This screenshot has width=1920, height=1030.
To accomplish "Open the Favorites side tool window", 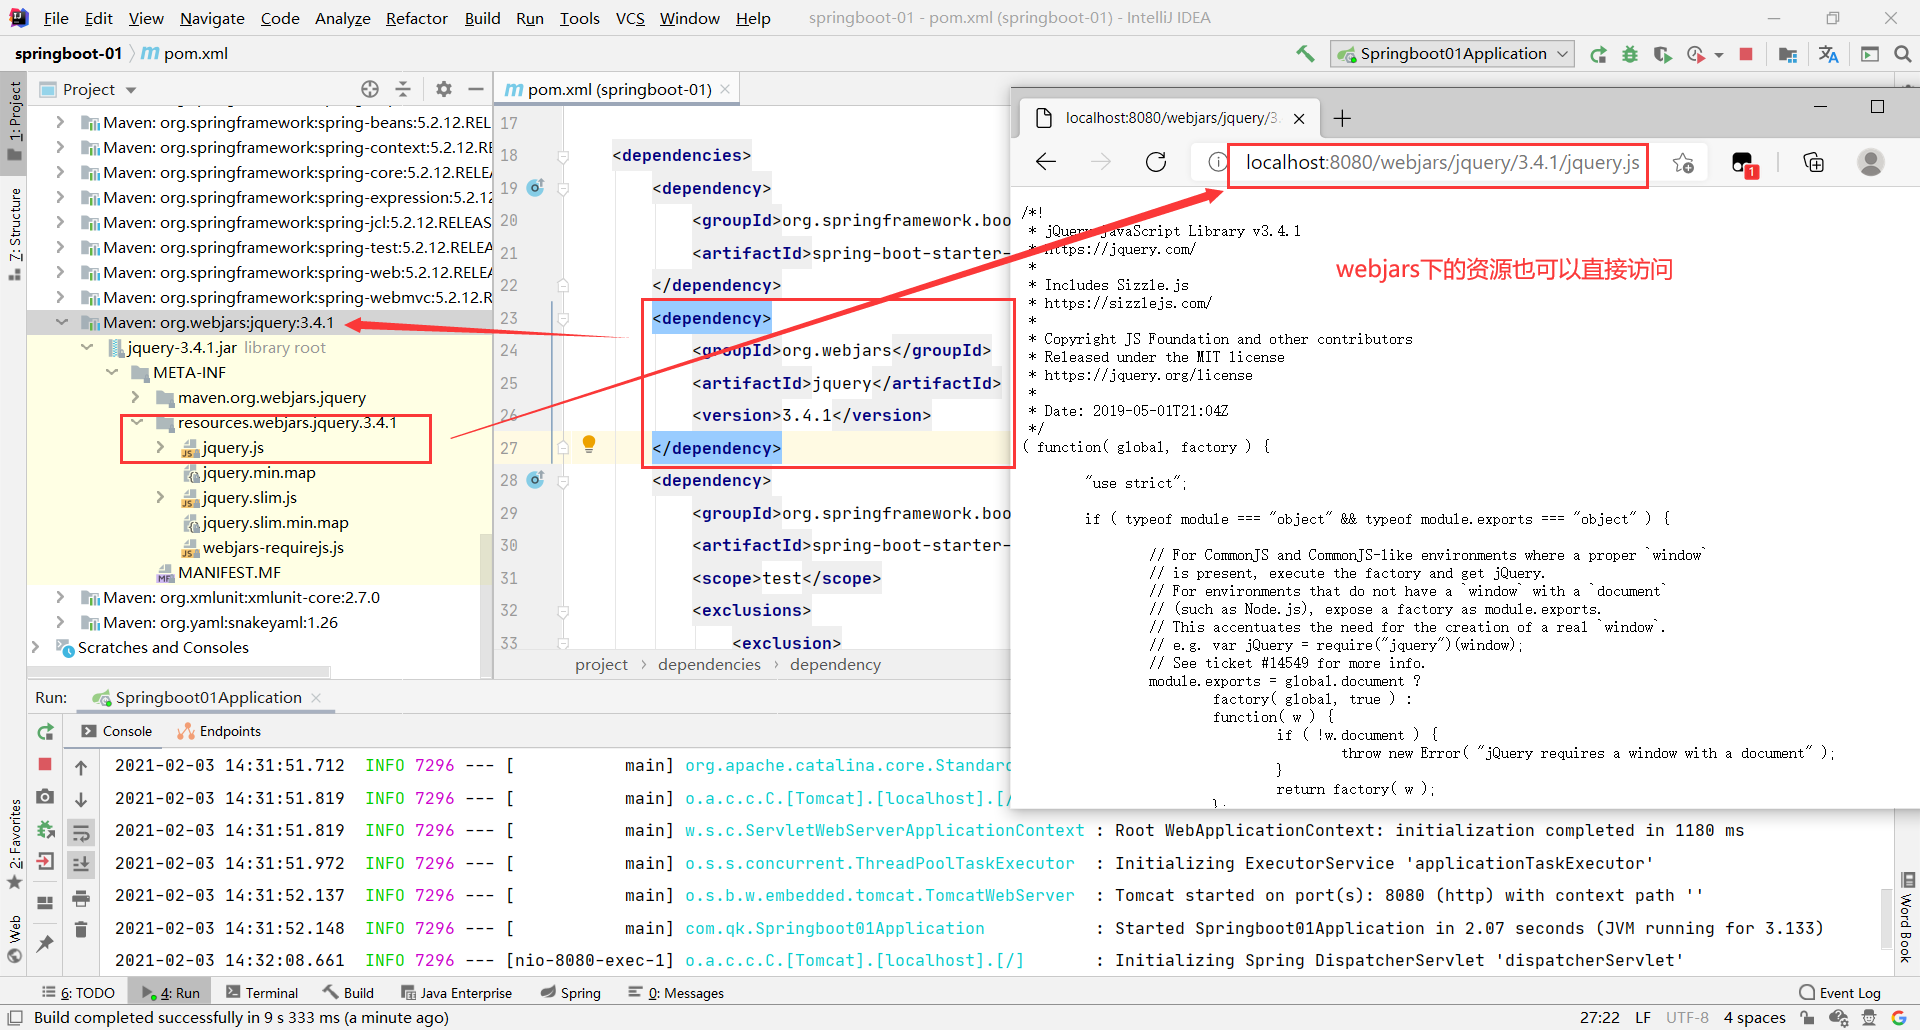I will (x=15, y=843).
